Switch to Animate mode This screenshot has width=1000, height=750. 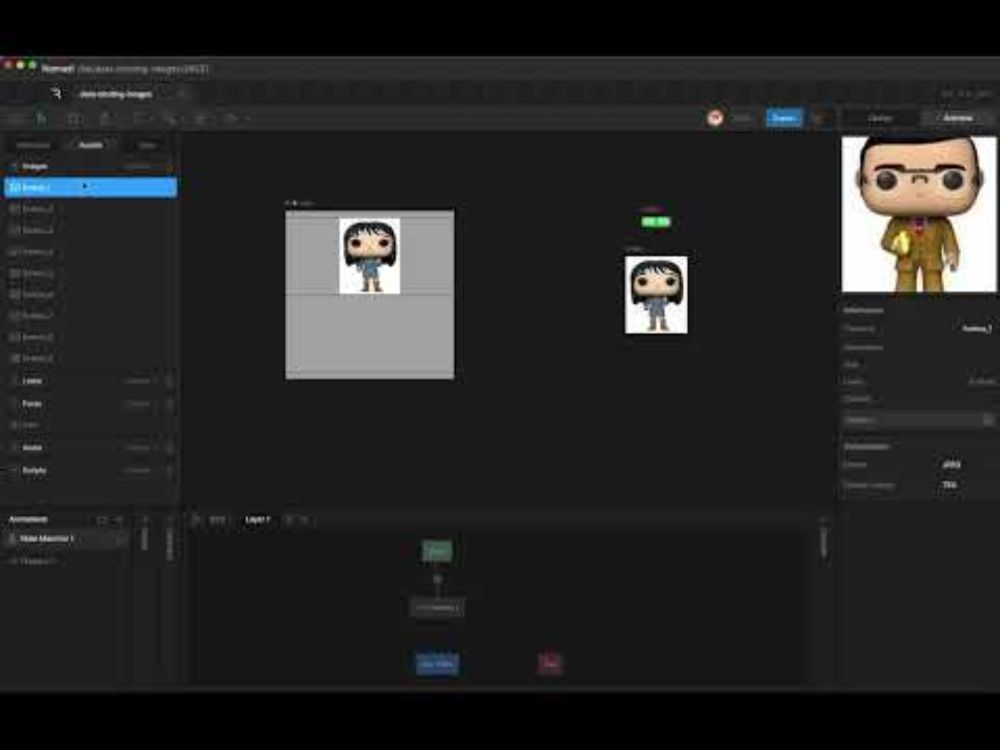pyautogui.click(x=957, y=118)
